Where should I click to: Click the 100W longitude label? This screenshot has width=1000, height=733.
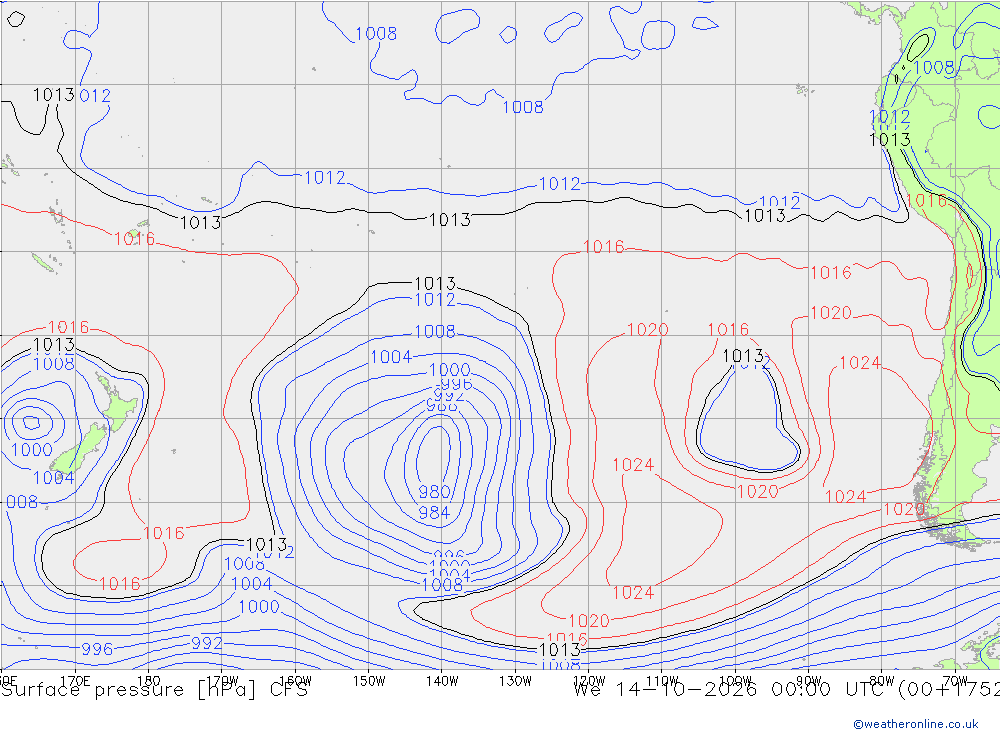735,681
